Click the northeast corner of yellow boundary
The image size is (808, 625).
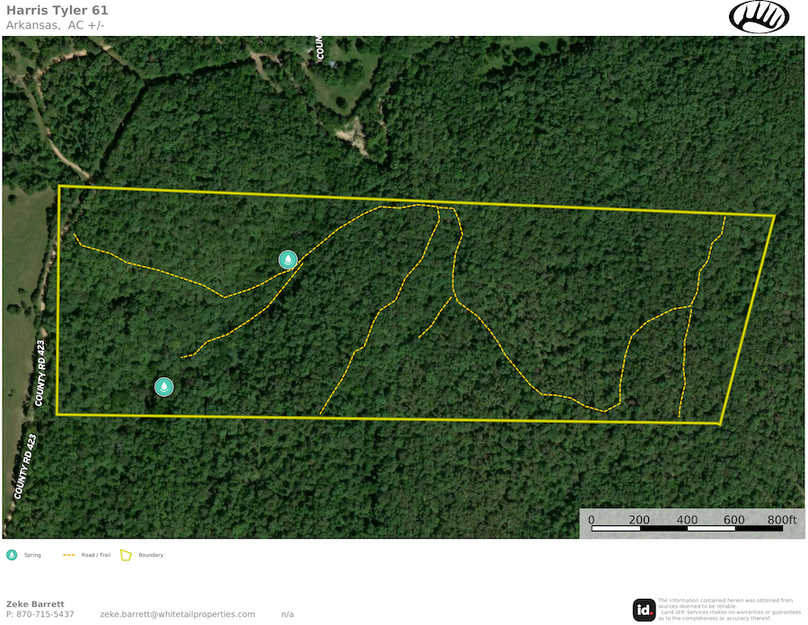click(775, 215)
